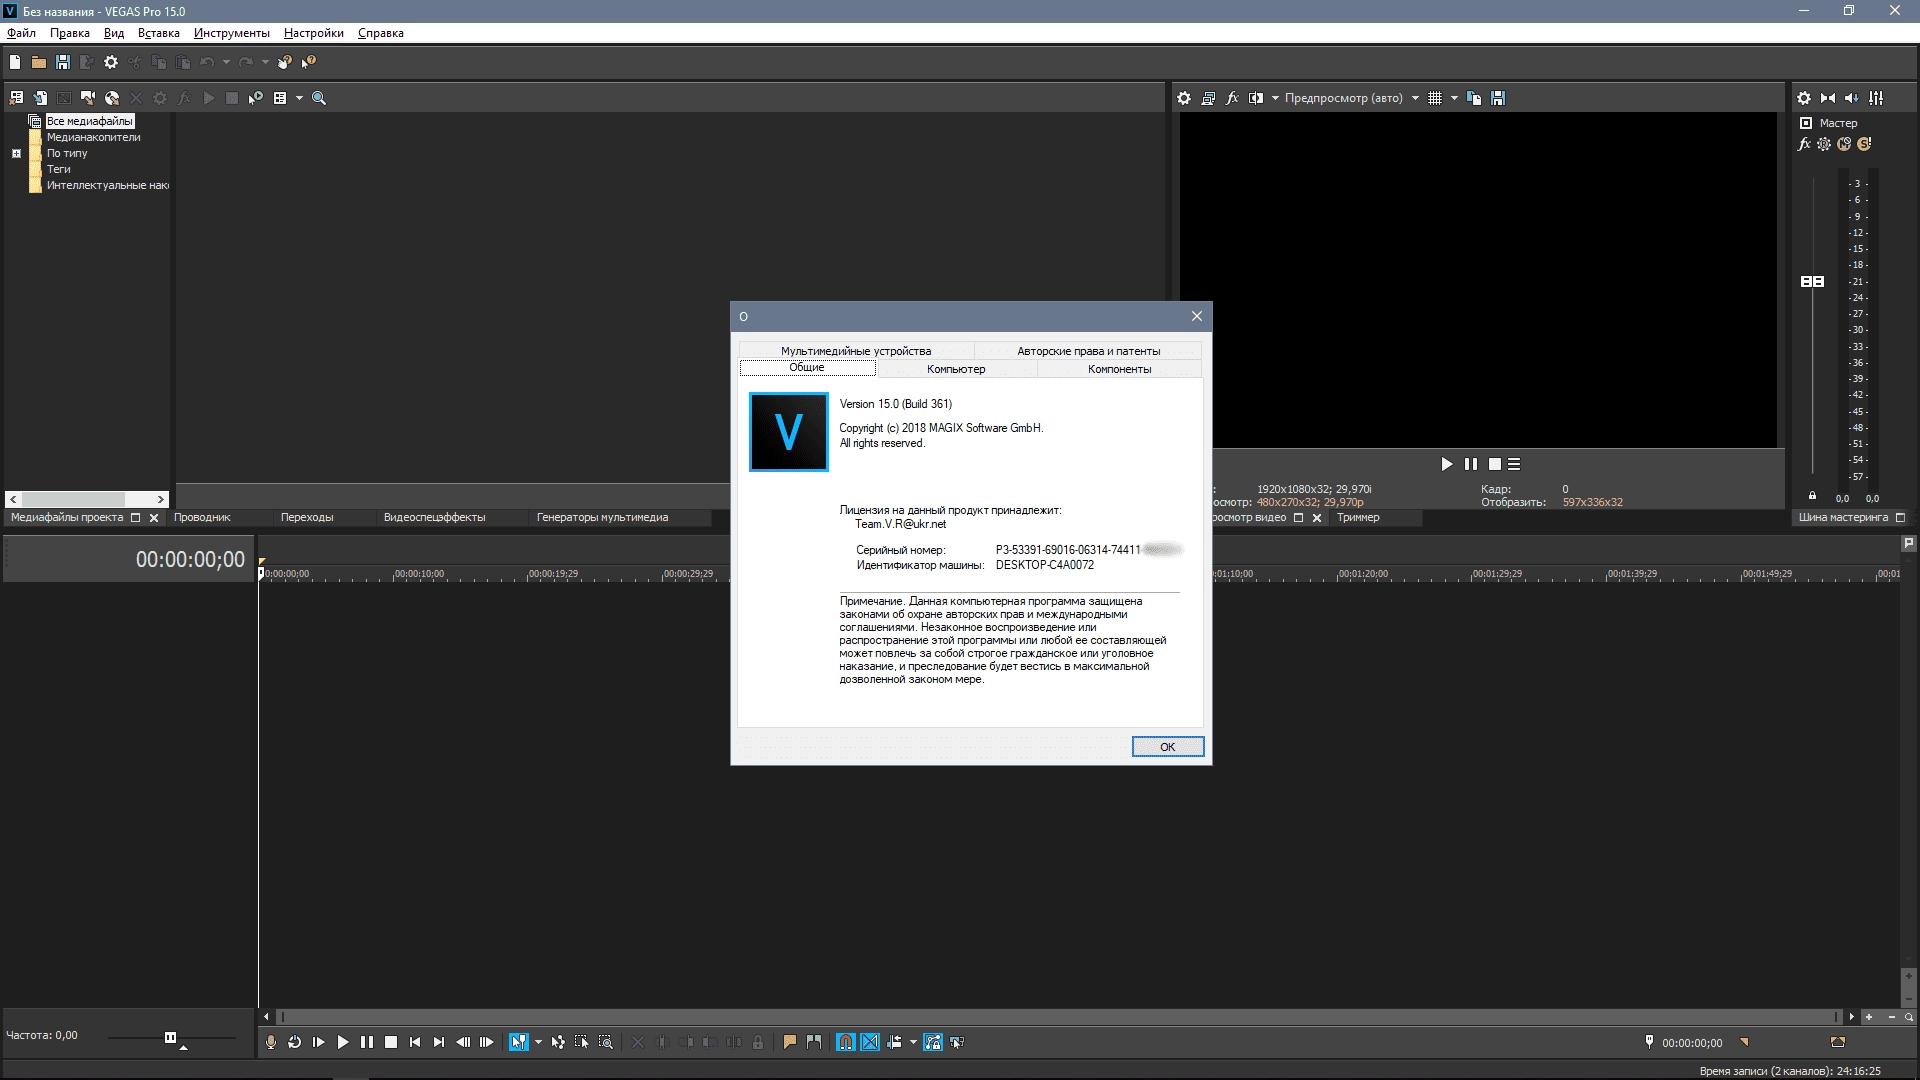This screenshot has height=1080, width=1920.
Task: Open the Файл menu
Action: point(21,33)
